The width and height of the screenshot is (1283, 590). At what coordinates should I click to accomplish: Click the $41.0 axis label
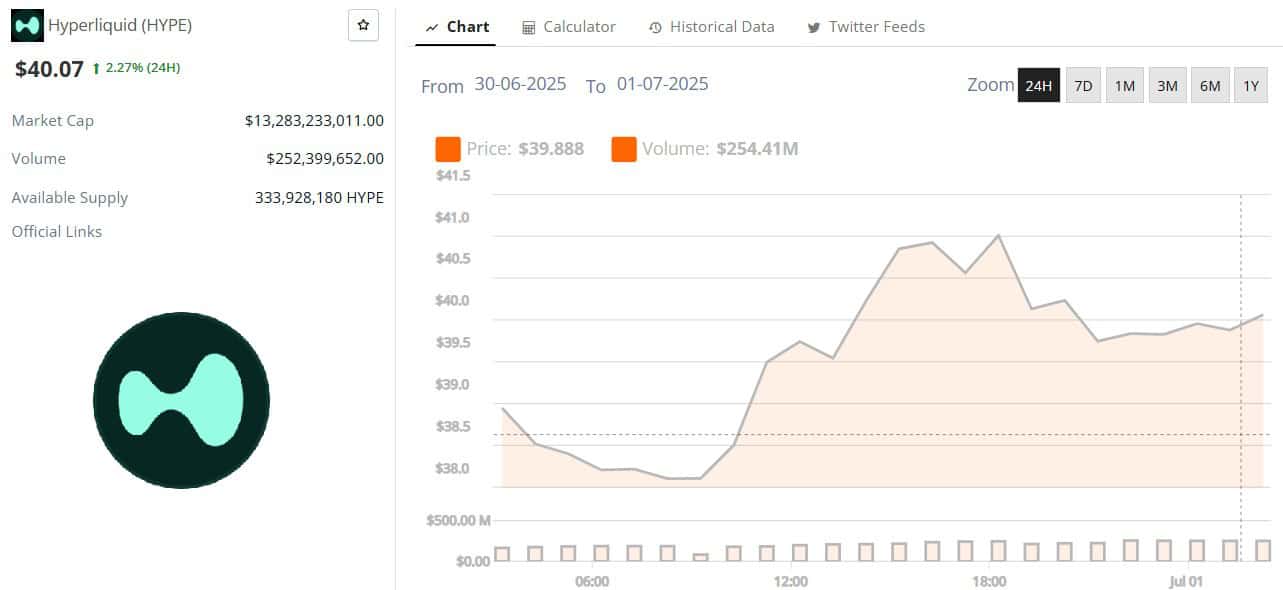click(453, 218)
